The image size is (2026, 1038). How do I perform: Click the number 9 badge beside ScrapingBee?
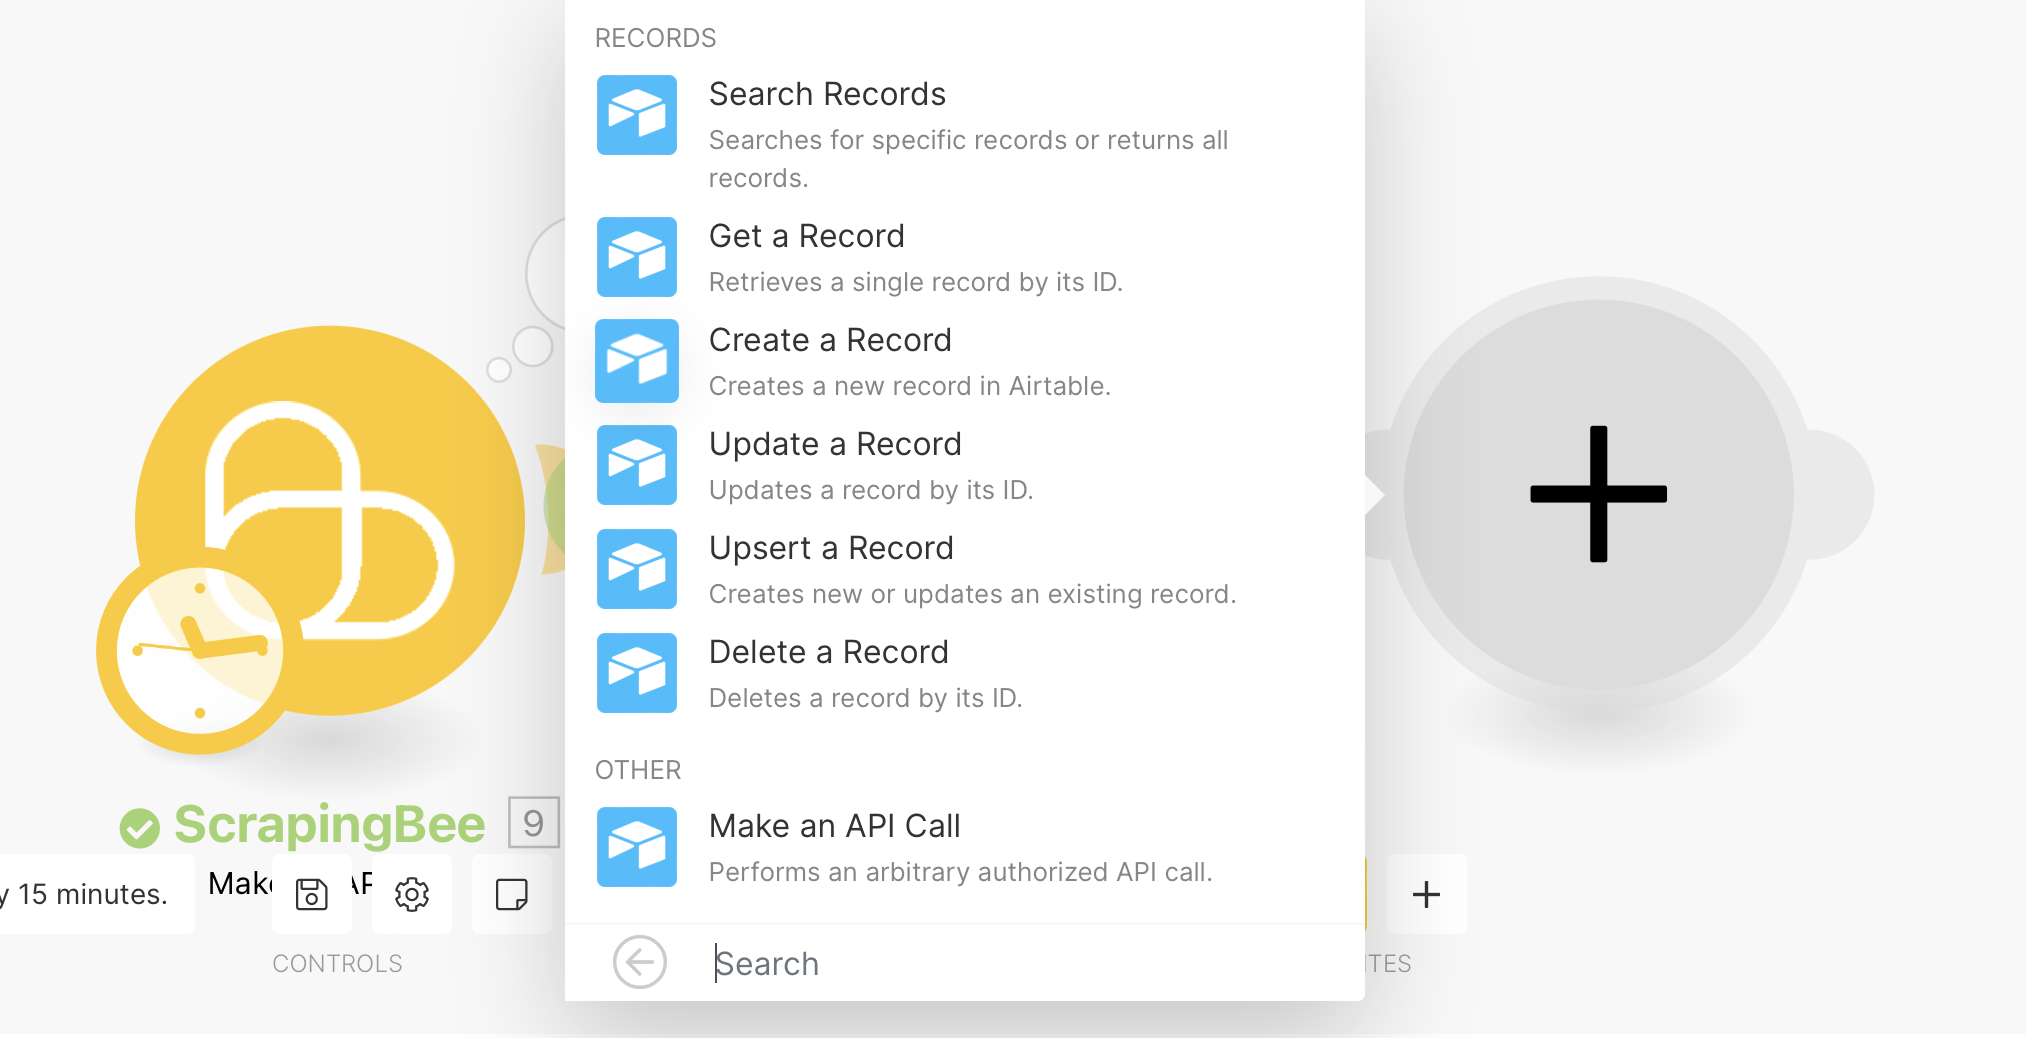click(533, 823)
